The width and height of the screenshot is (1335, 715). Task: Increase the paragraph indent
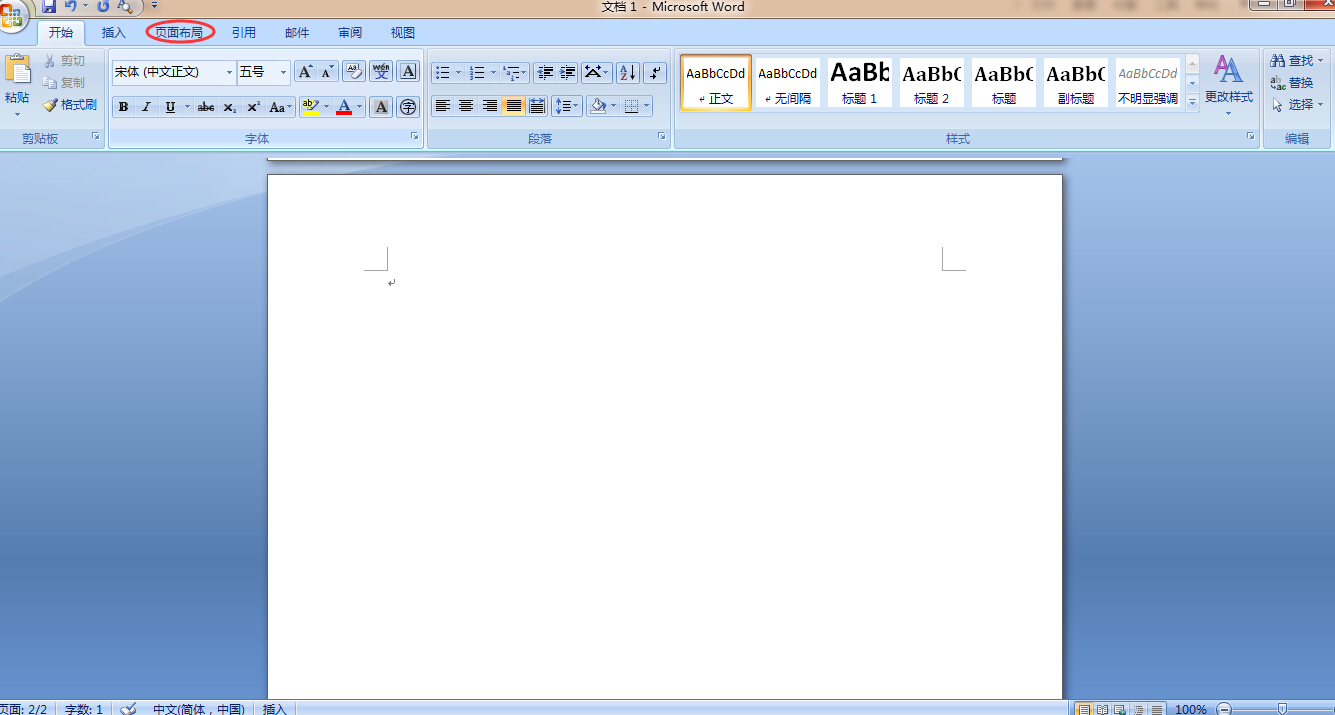click(x=568, y=73)
